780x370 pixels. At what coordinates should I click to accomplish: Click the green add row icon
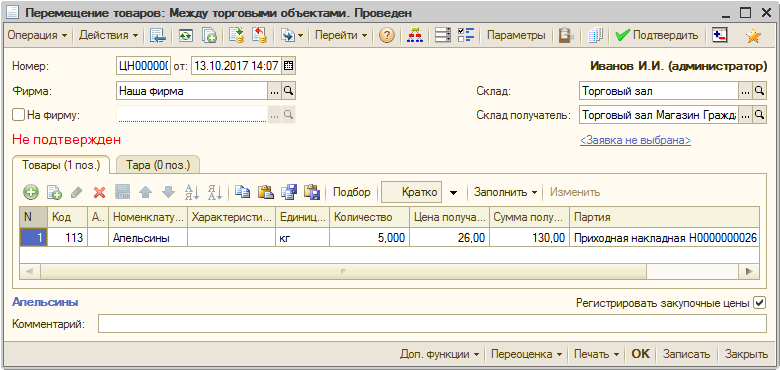(x=31, y=192)
